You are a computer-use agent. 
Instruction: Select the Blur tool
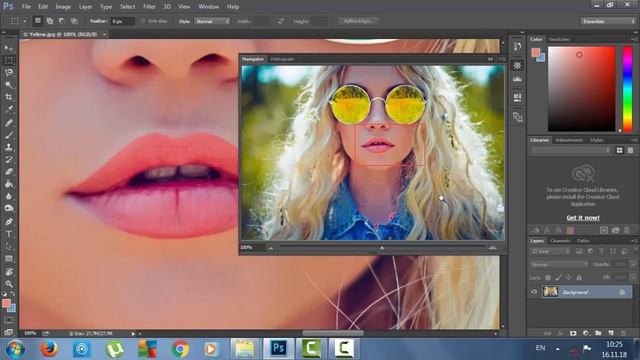point(9,196)
